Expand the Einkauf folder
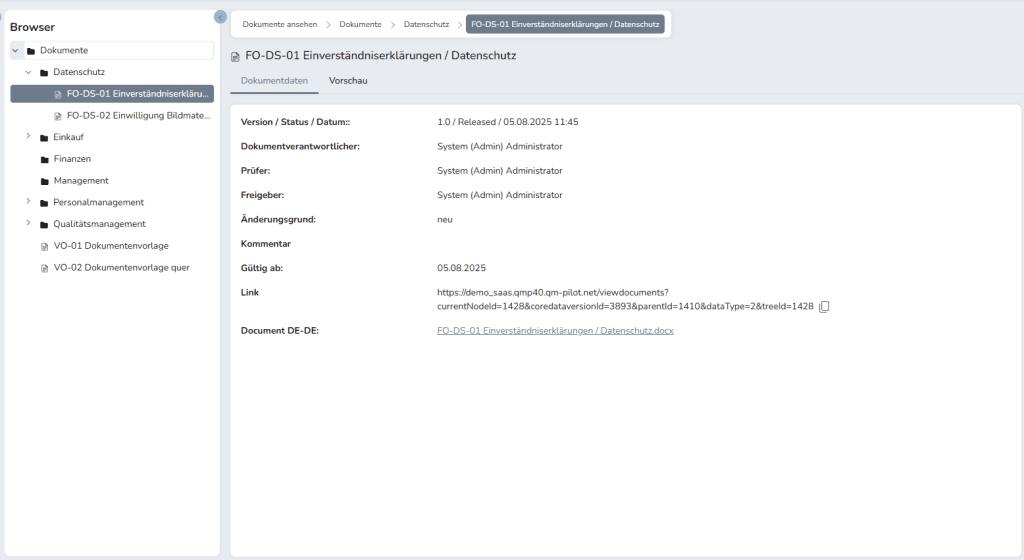 [28, 137]
